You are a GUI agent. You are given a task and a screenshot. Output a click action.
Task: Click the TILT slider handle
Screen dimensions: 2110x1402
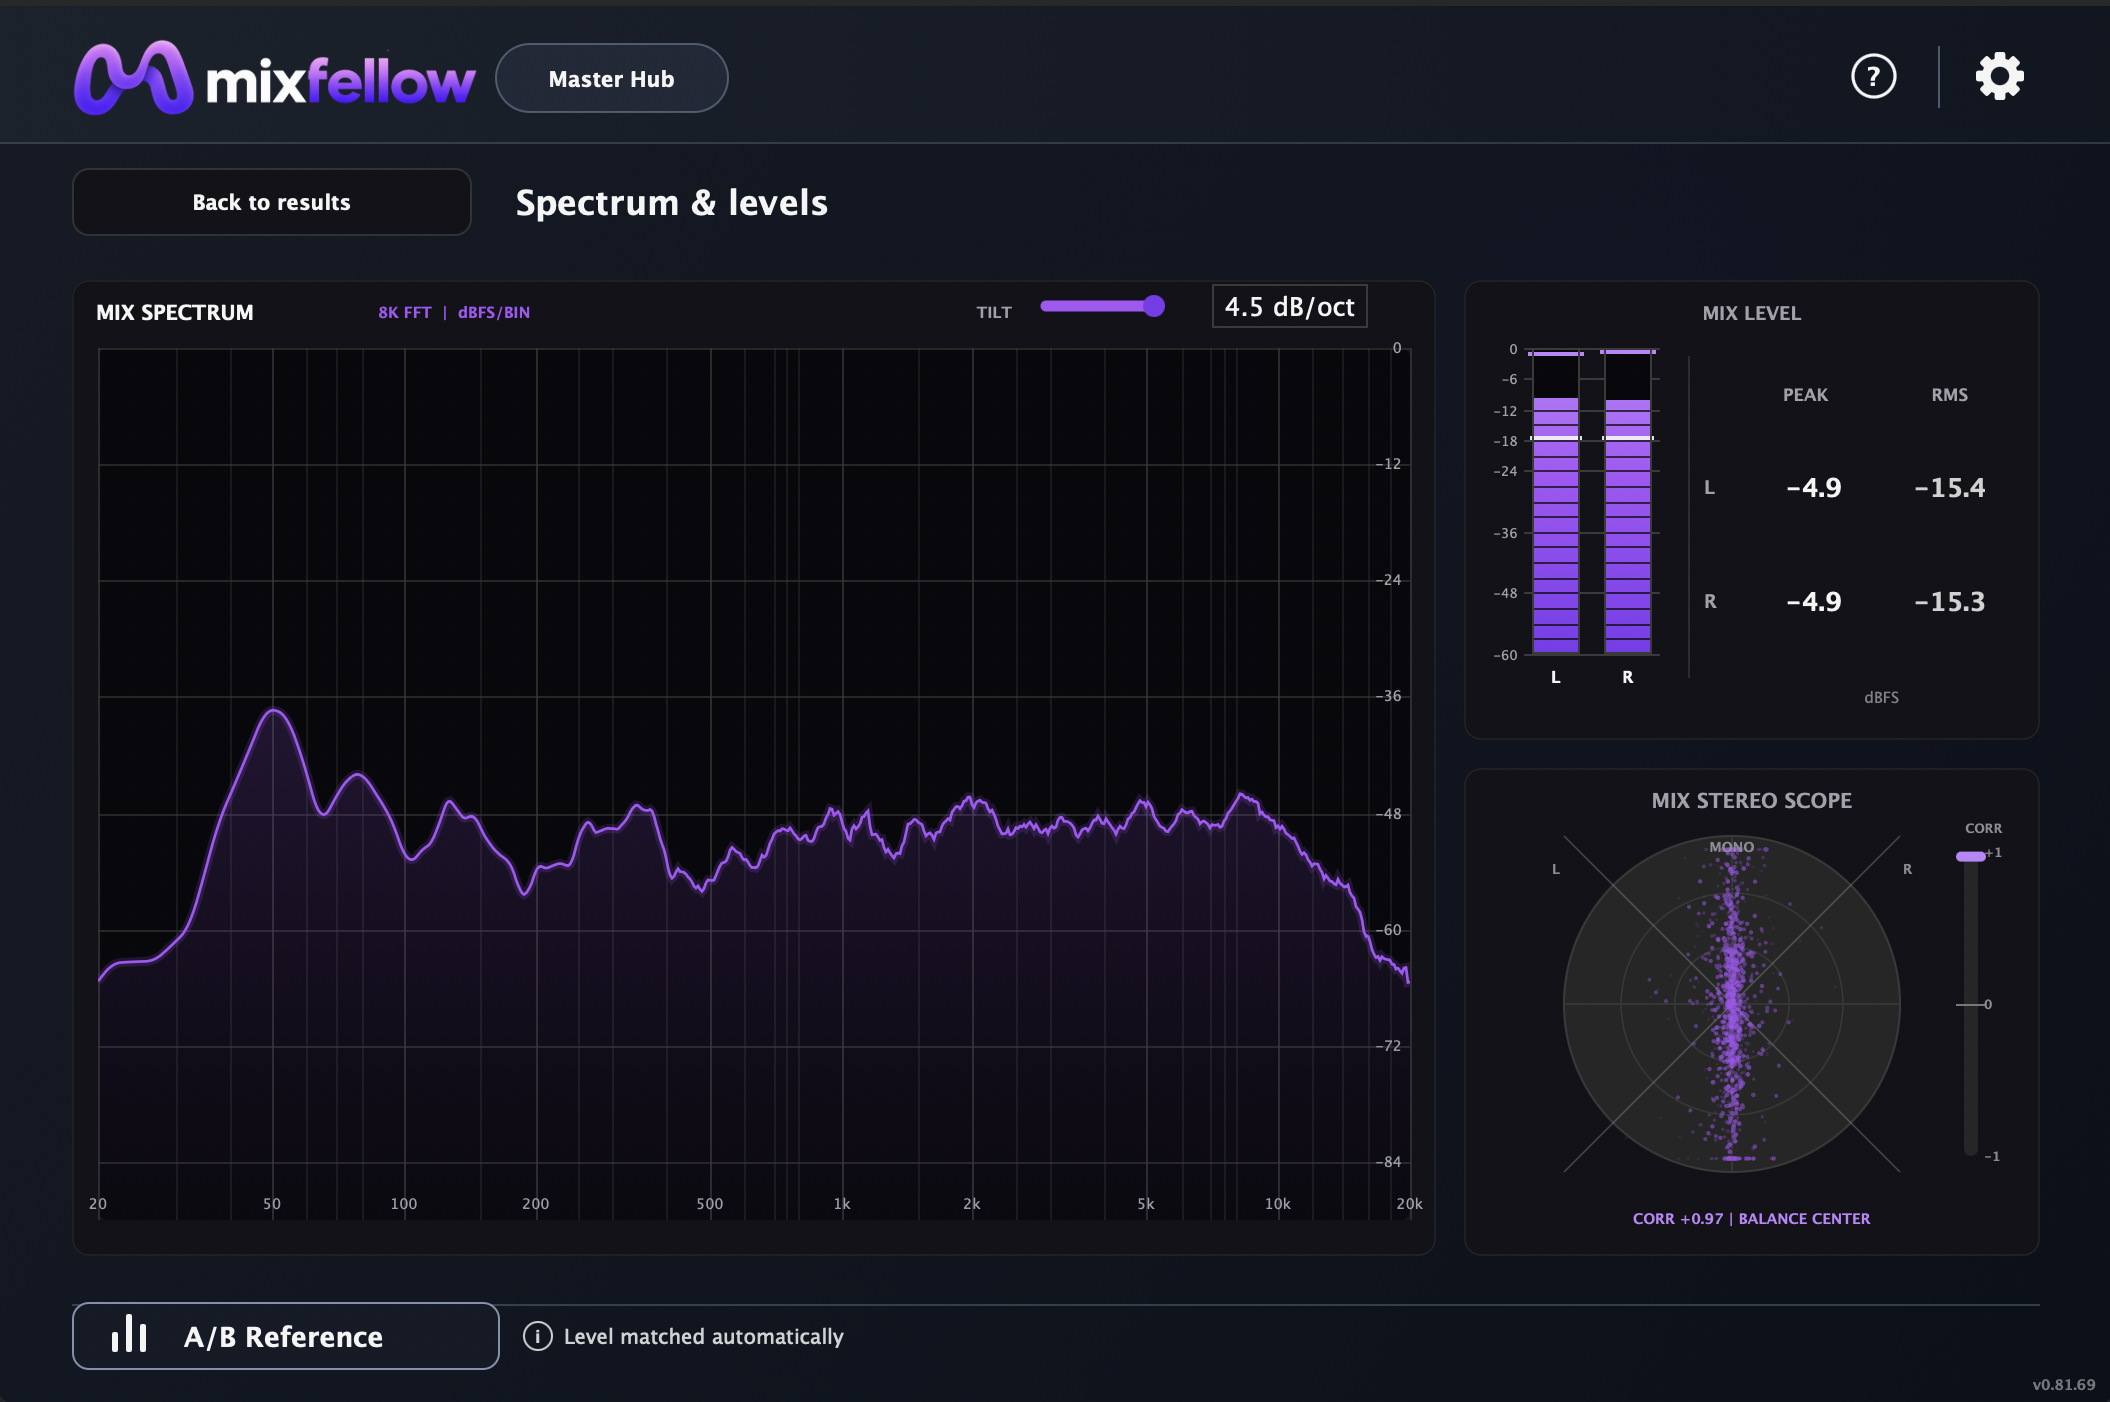1154,306
